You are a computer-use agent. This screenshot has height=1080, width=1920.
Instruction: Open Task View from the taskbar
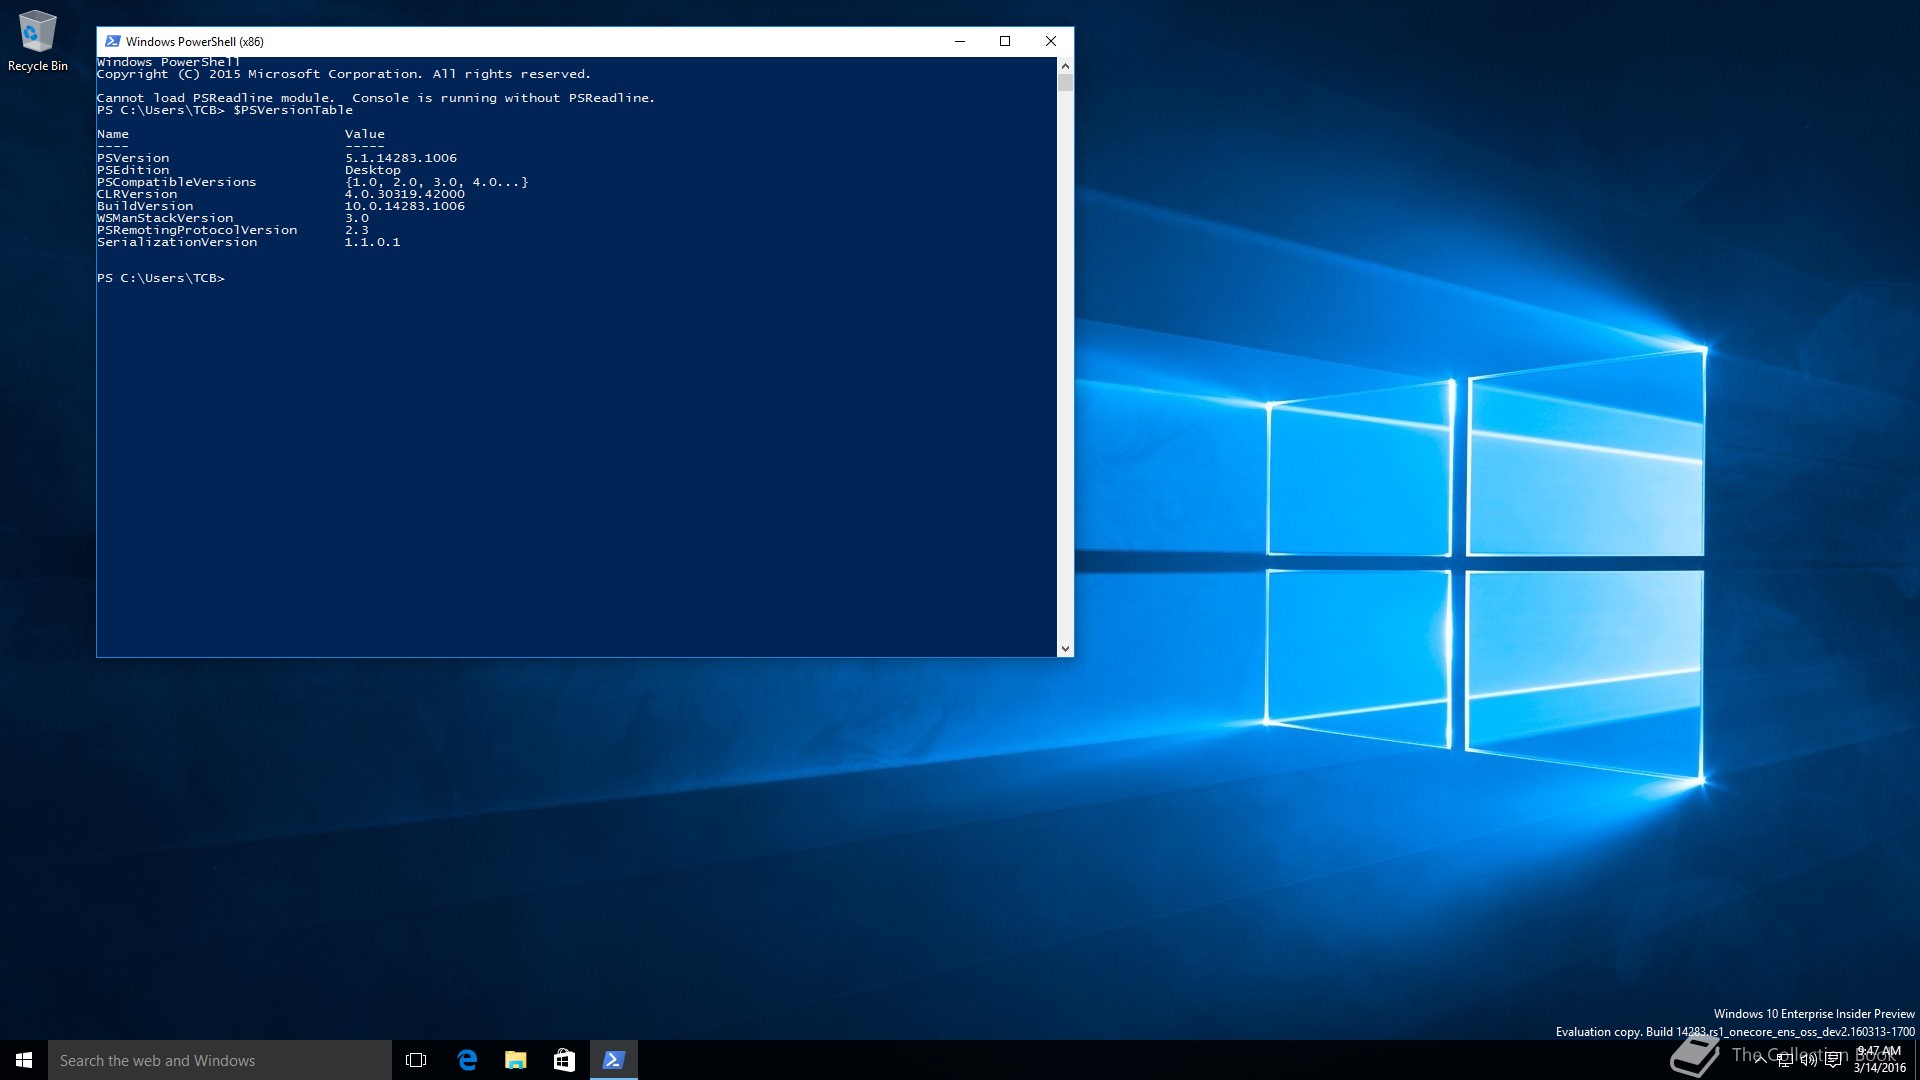pyautogui.click(x=416, y=1060)
